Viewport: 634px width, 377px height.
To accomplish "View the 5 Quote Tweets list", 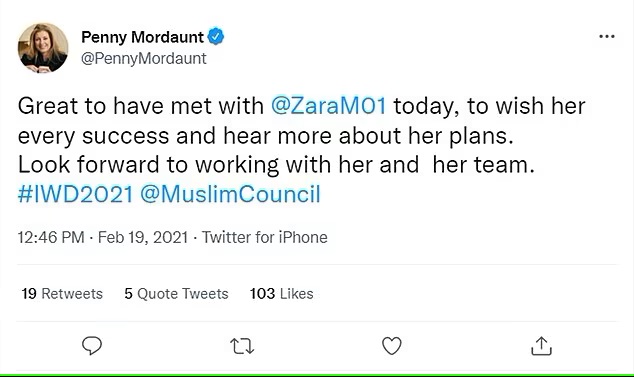I will pyautogui.click(x=176, y=294).
